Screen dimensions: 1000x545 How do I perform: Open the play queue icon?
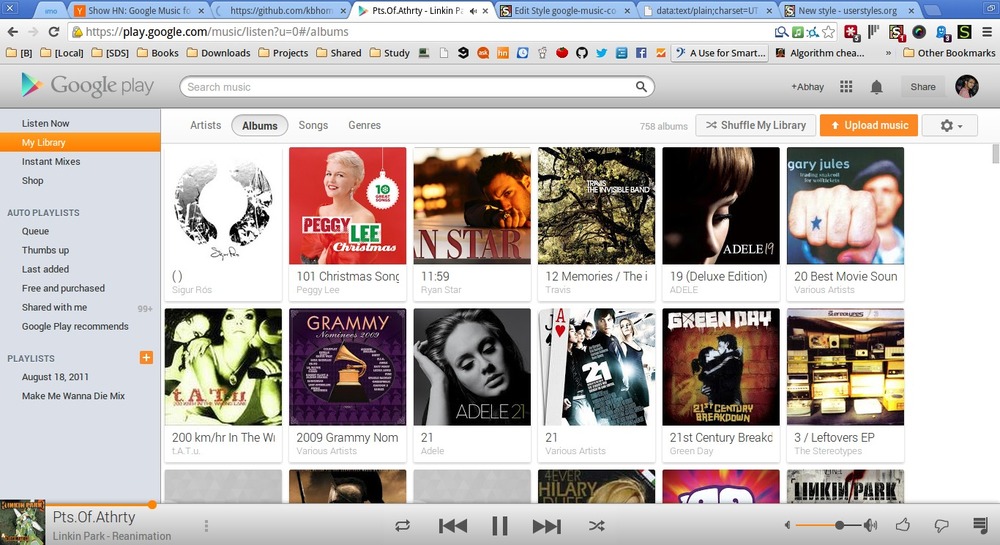(x=980, y=525)
